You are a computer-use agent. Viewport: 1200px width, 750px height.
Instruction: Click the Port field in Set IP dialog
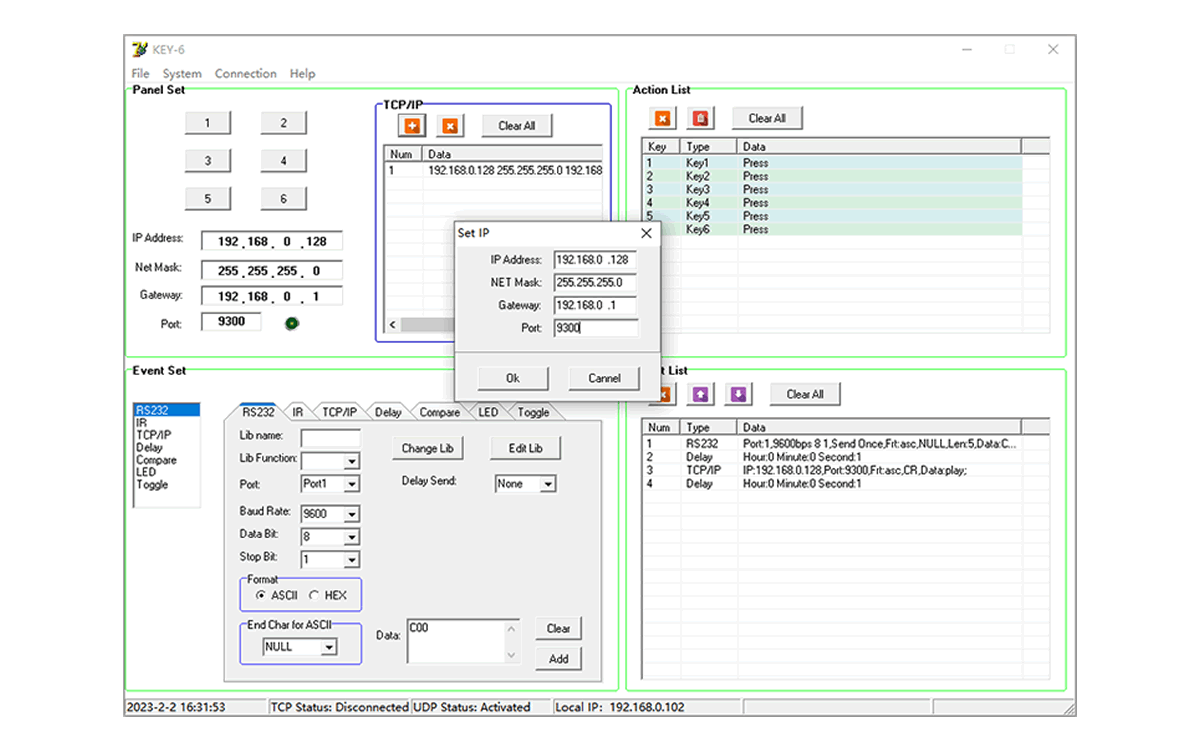595,328
